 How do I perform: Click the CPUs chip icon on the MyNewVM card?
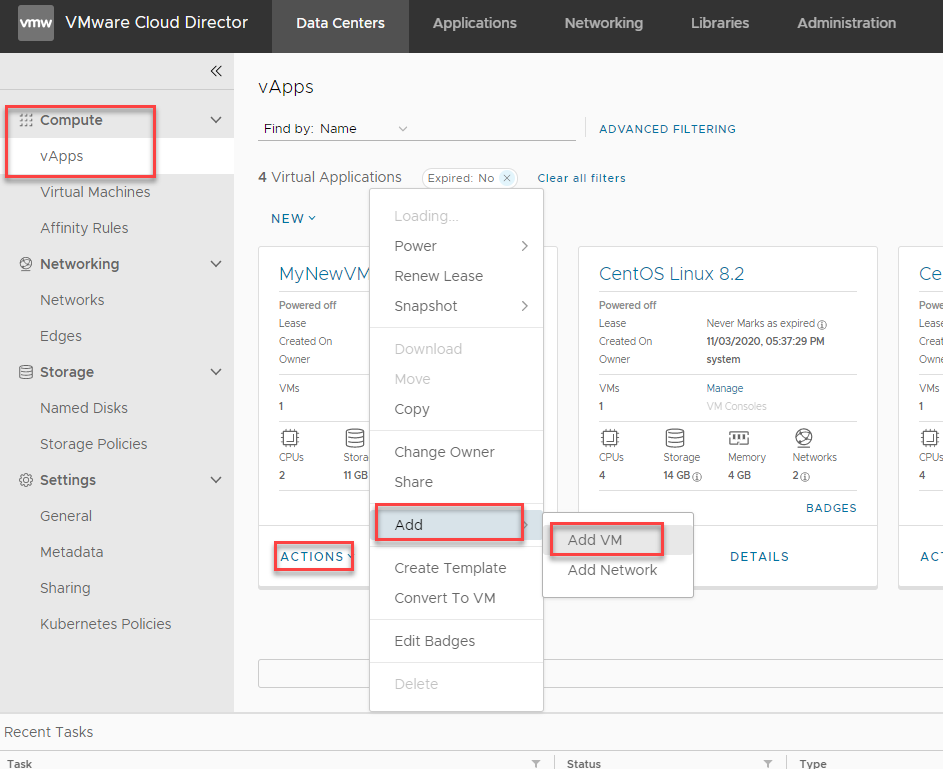(289, 437)
